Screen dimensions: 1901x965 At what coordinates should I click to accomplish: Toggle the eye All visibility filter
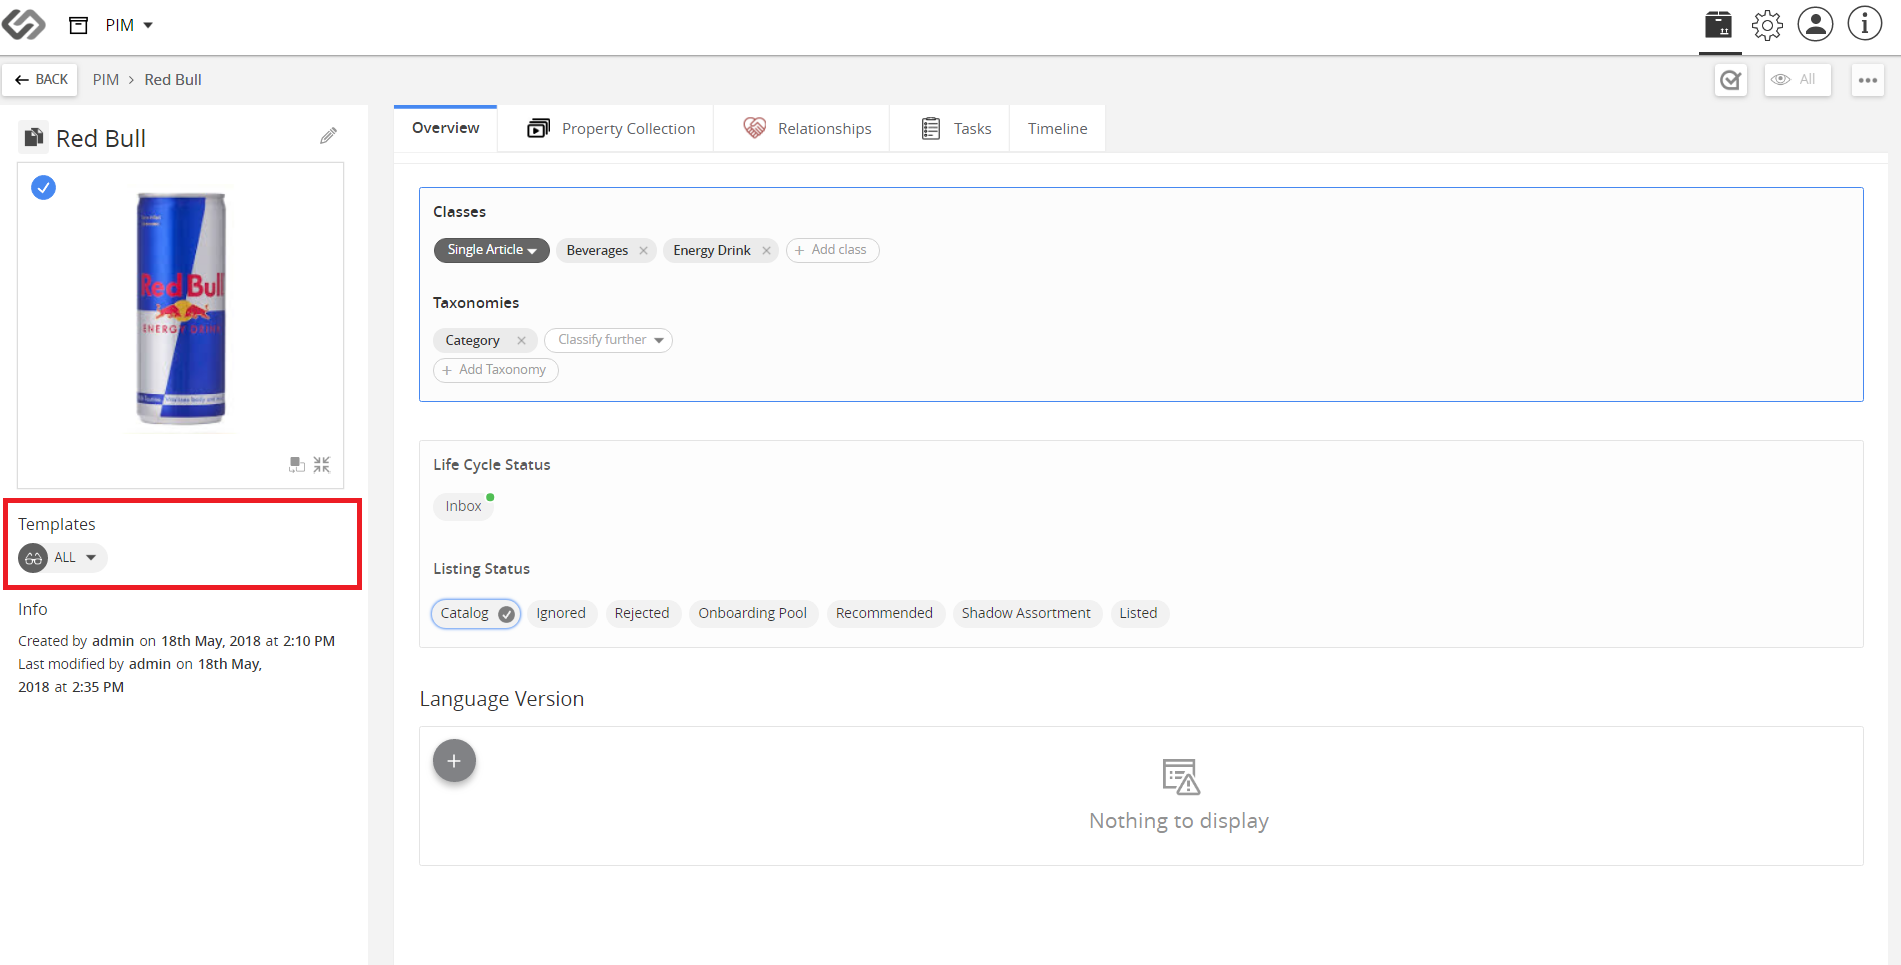[1797, 80]
